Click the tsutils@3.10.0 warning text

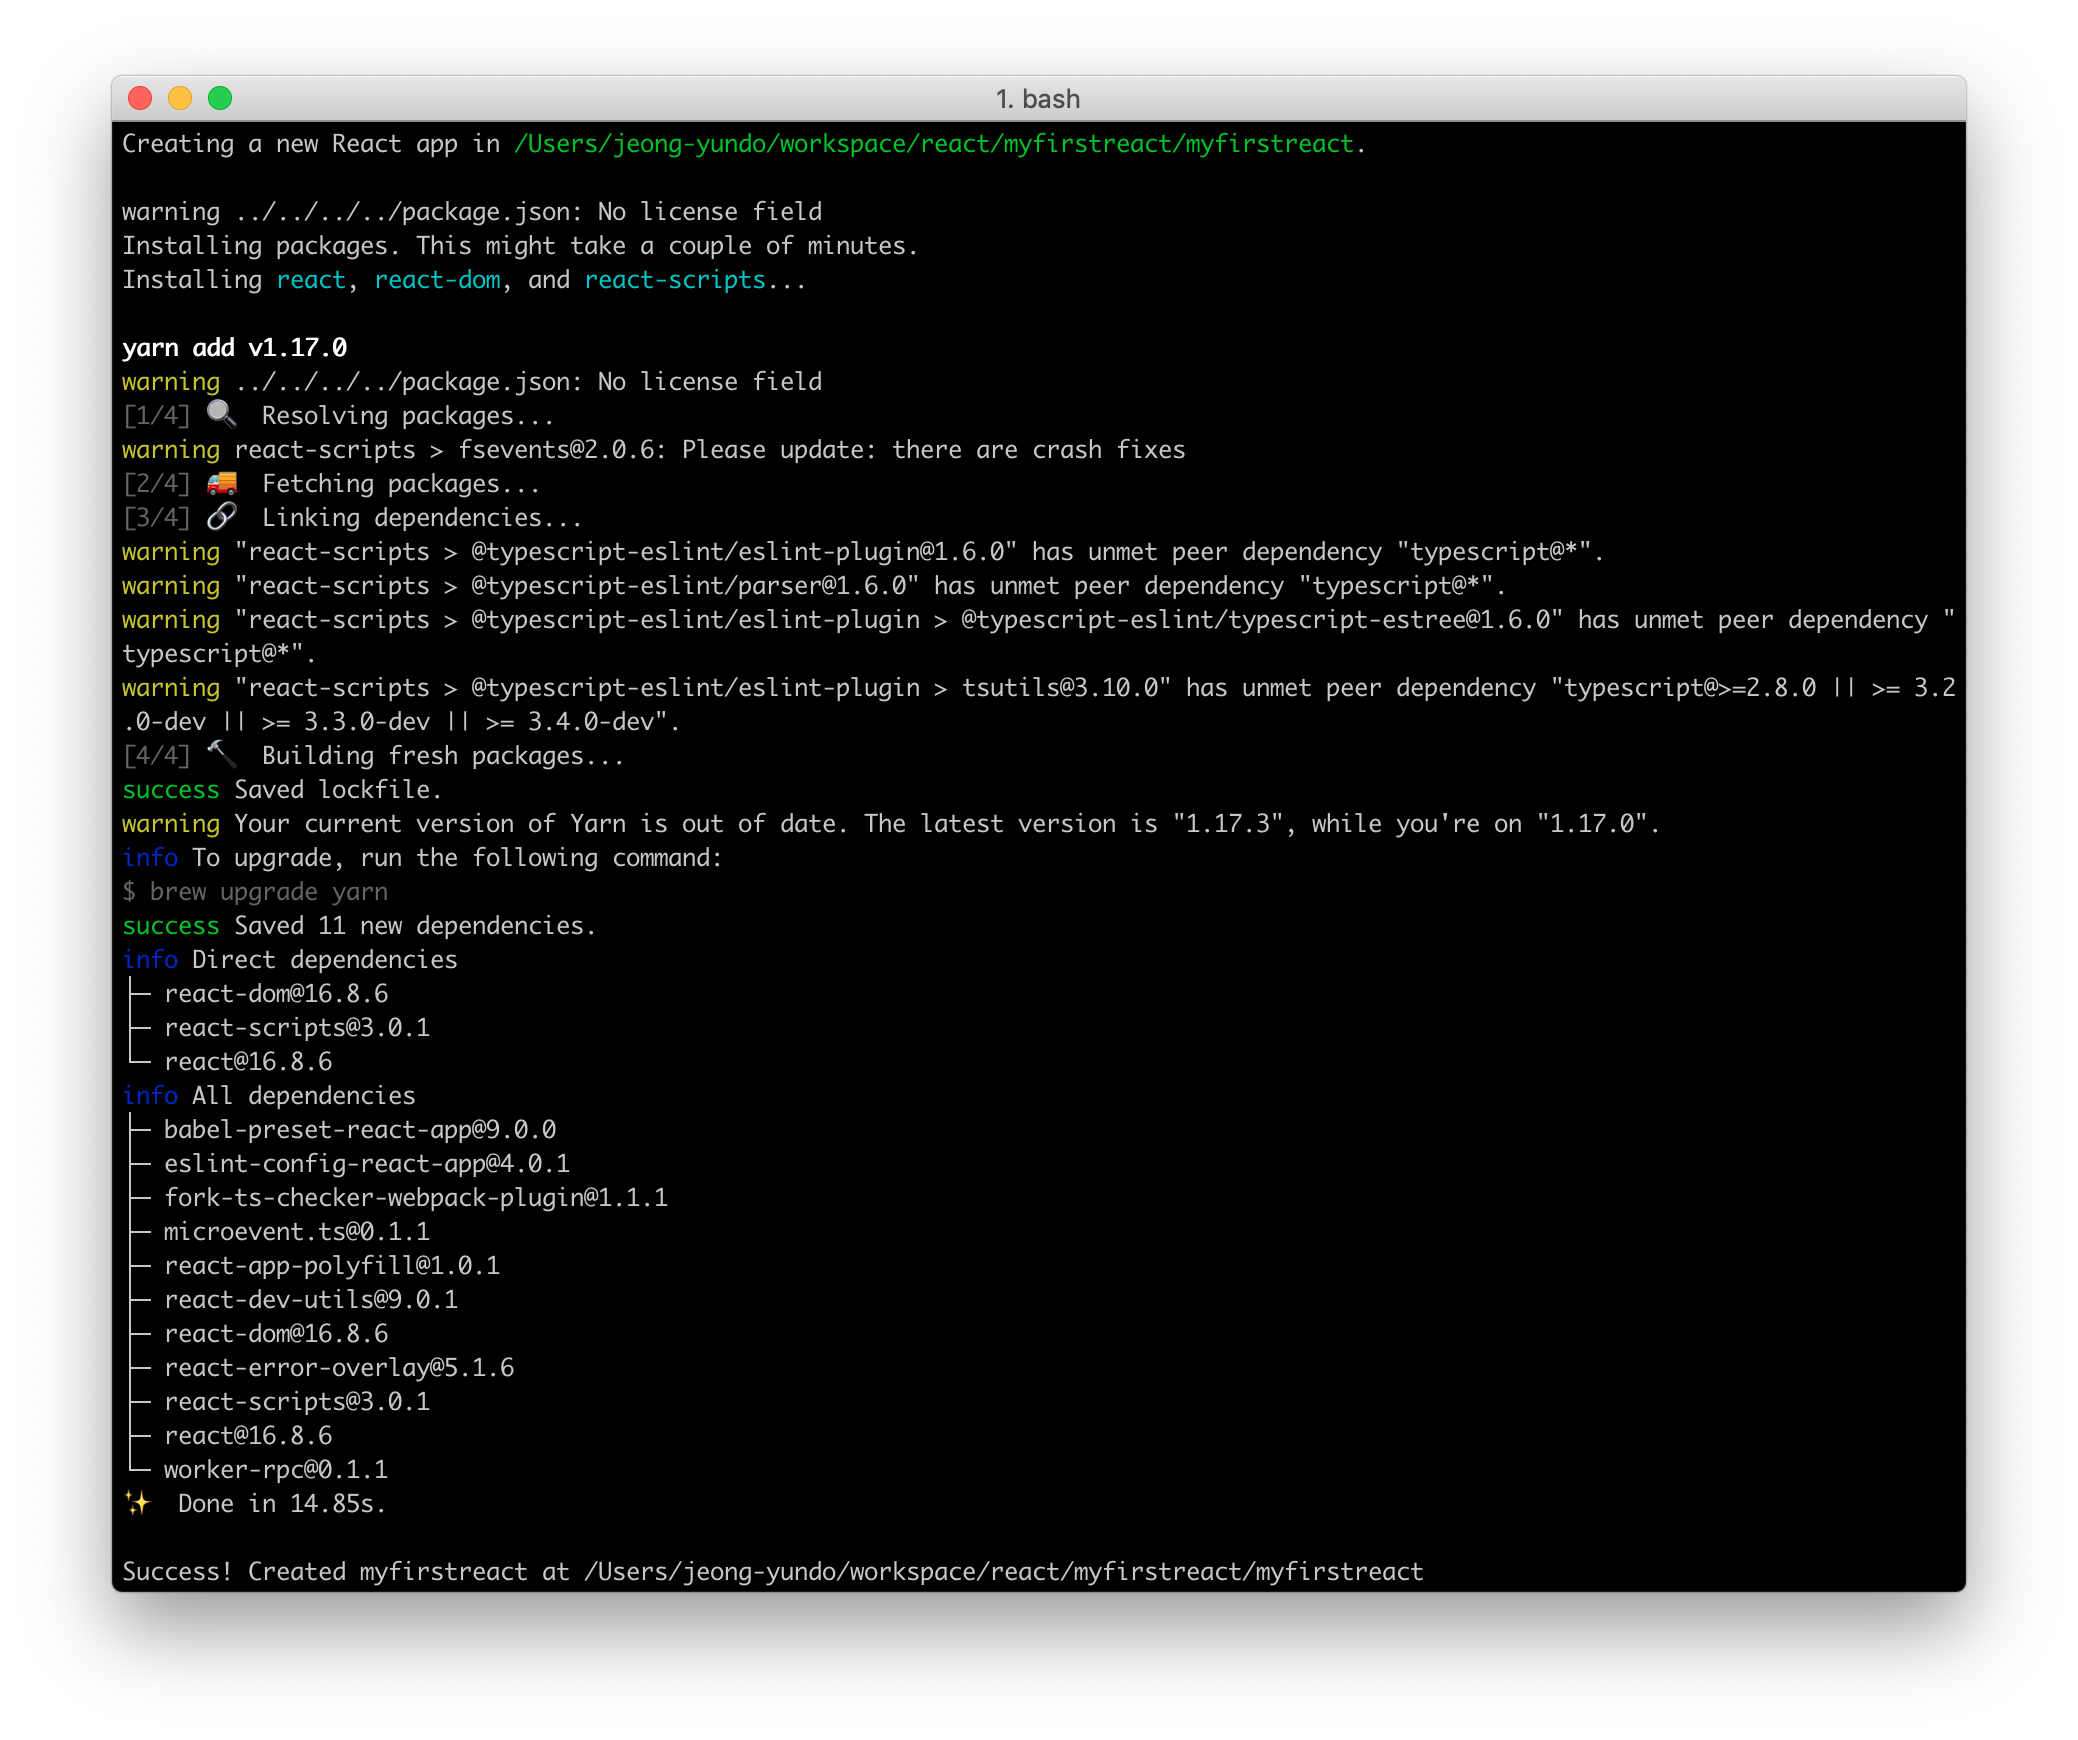1039,704
